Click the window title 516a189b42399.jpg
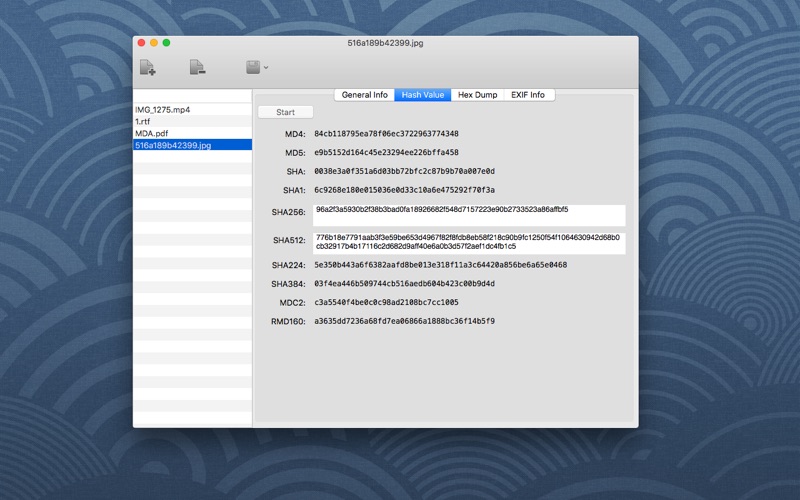 coord(385,43)
